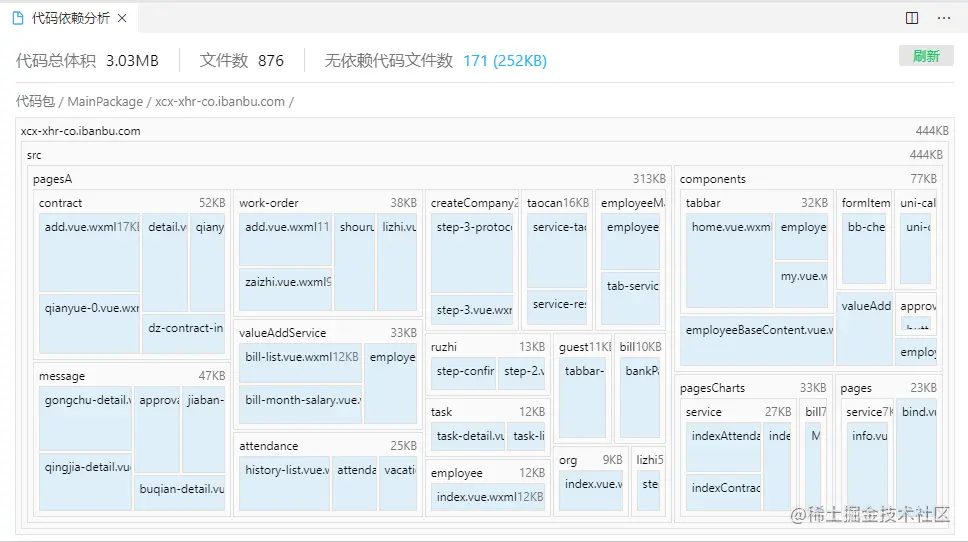
Task: Select the index.vue.wxml 12KB block in employee
Action: click(x=488, y=498)
